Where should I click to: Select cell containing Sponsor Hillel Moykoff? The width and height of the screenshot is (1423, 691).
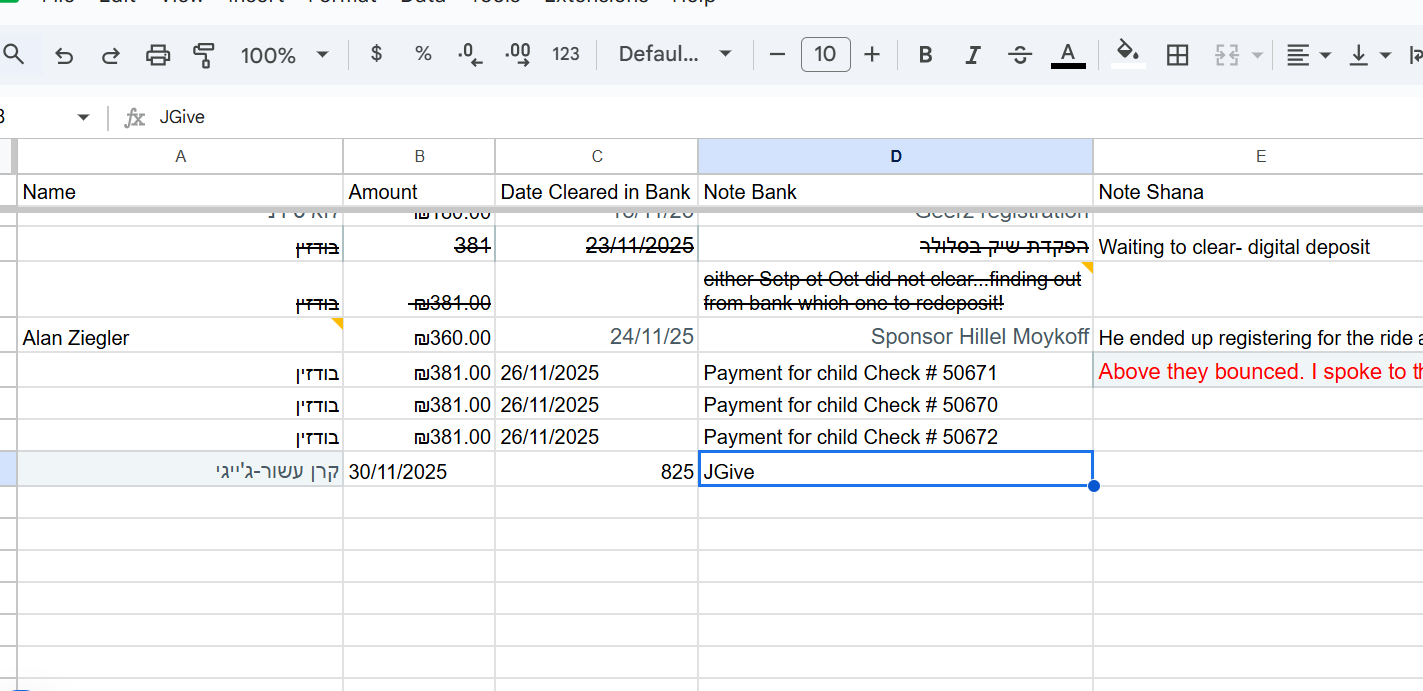coord(895,337)
